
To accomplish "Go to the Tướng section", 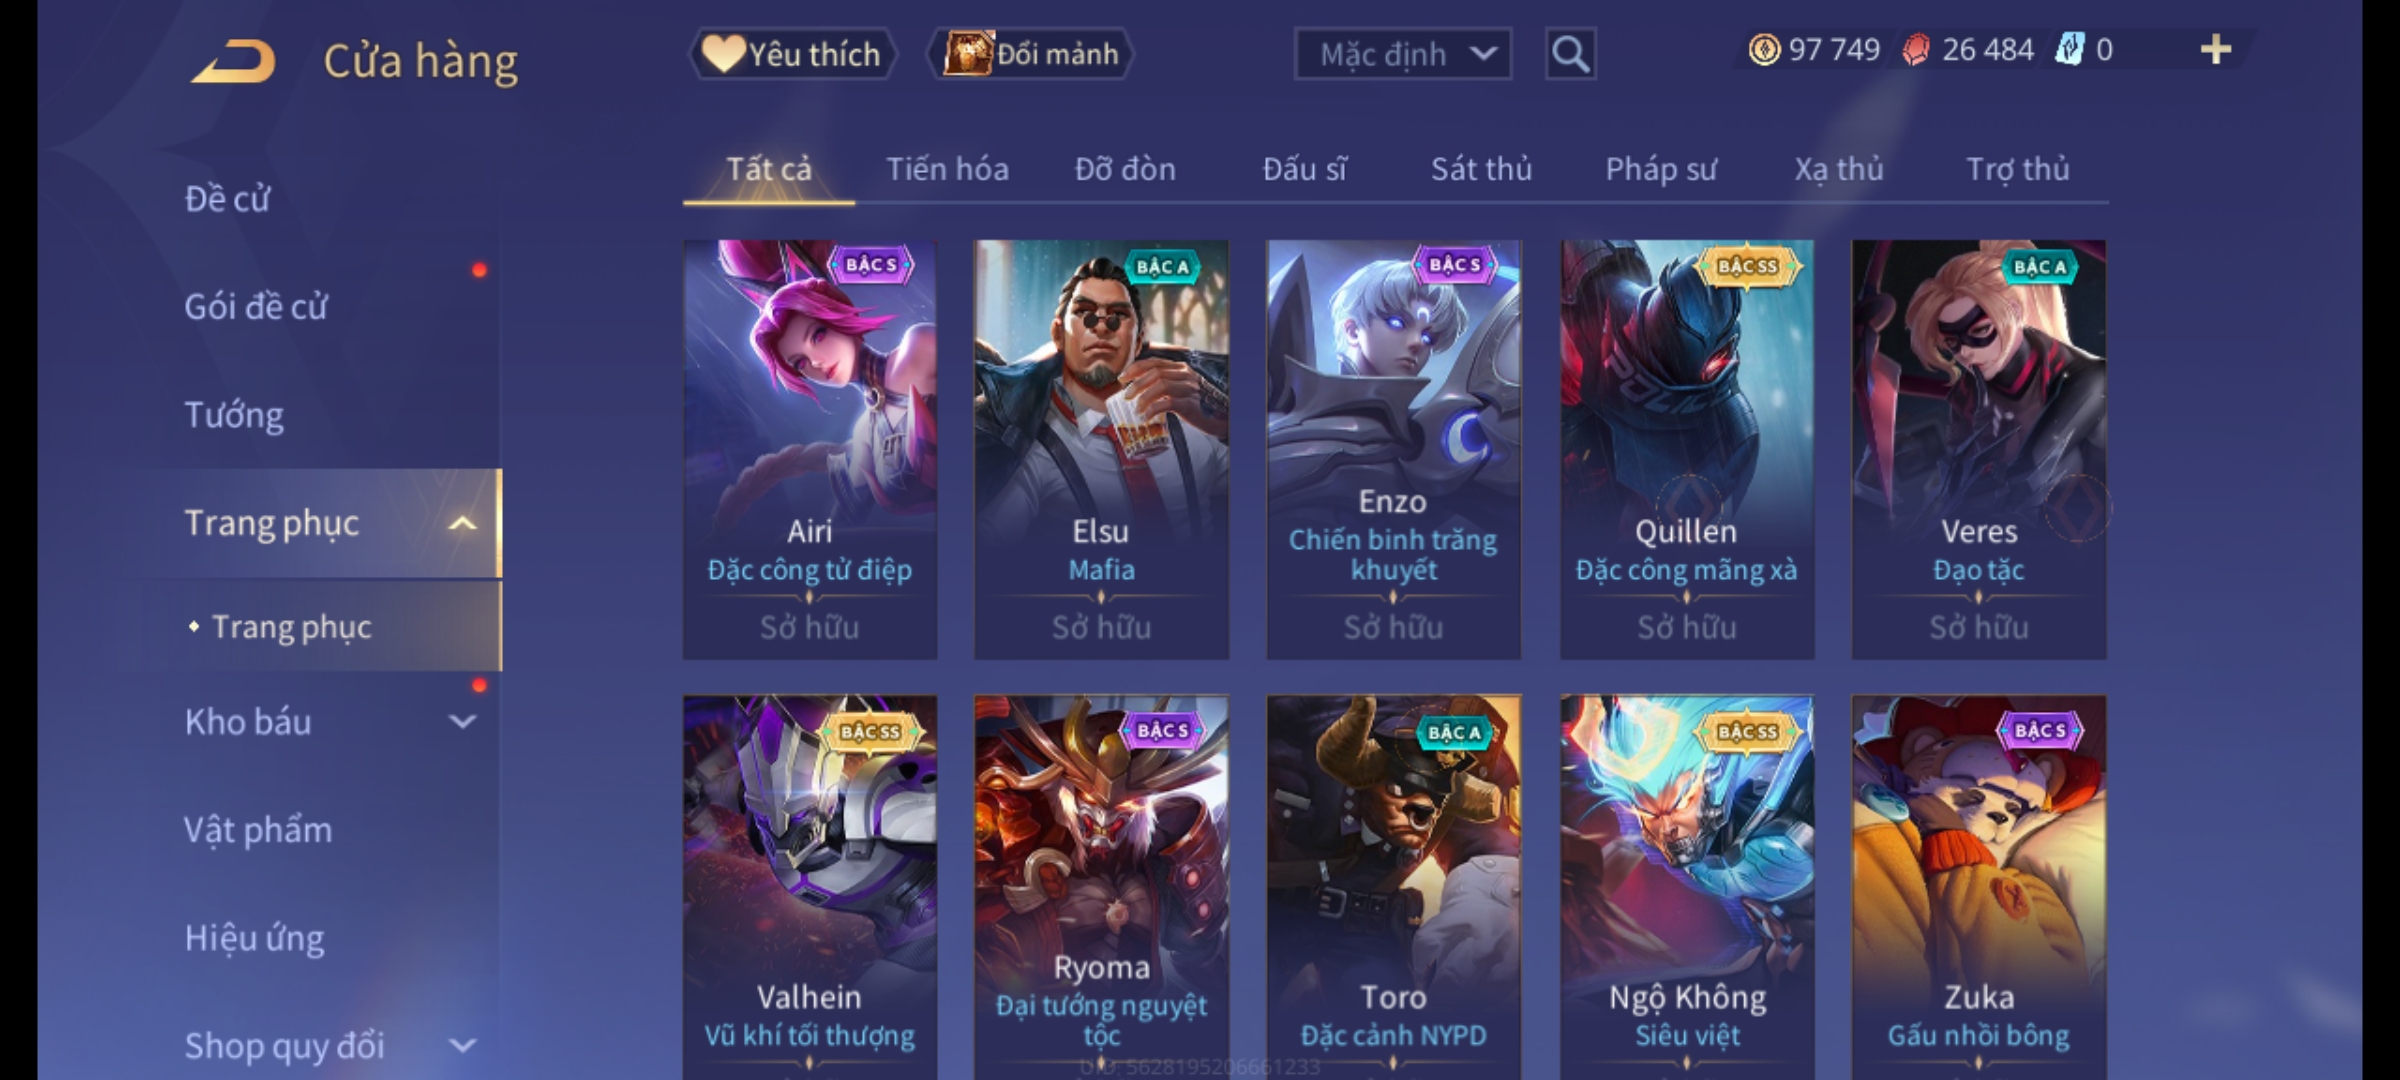I will (234, 415).
